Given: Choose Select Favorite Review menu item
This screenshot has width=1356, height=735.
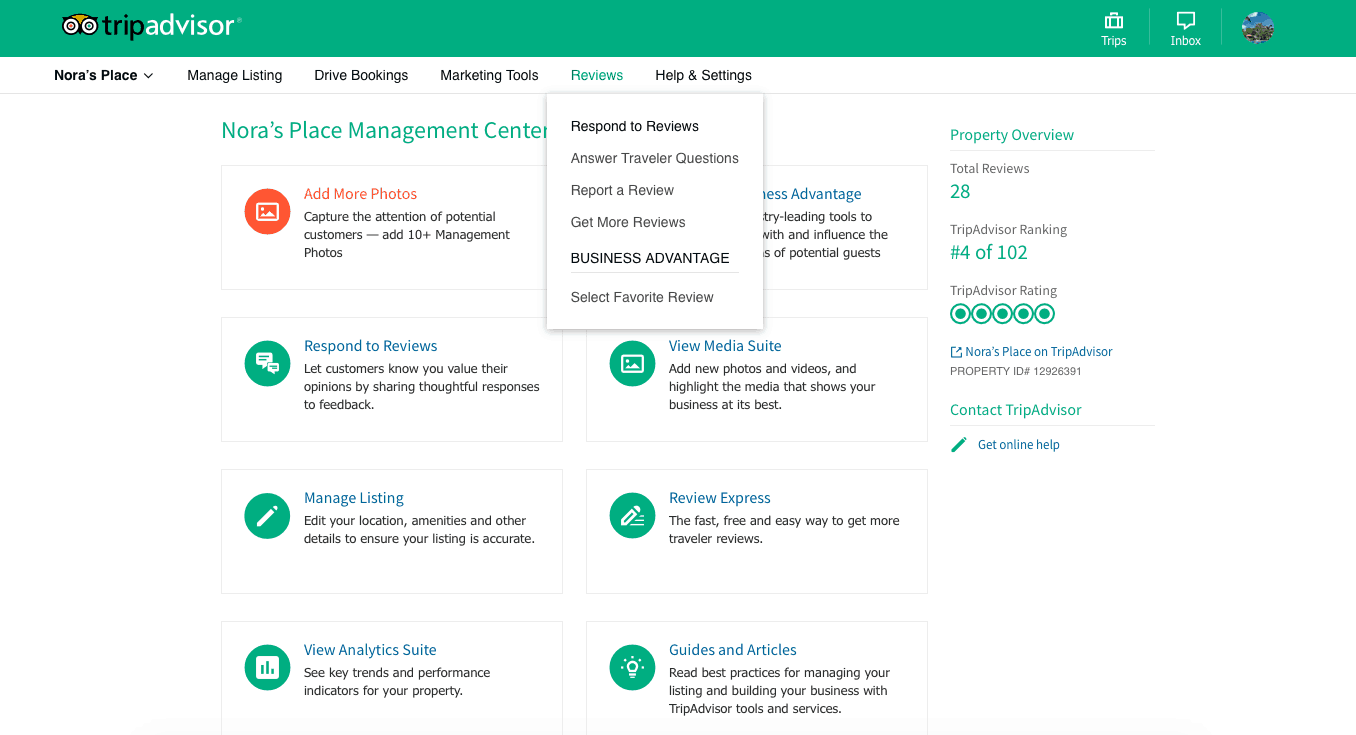Looking at the screenshot, I should tap(642, 297).
